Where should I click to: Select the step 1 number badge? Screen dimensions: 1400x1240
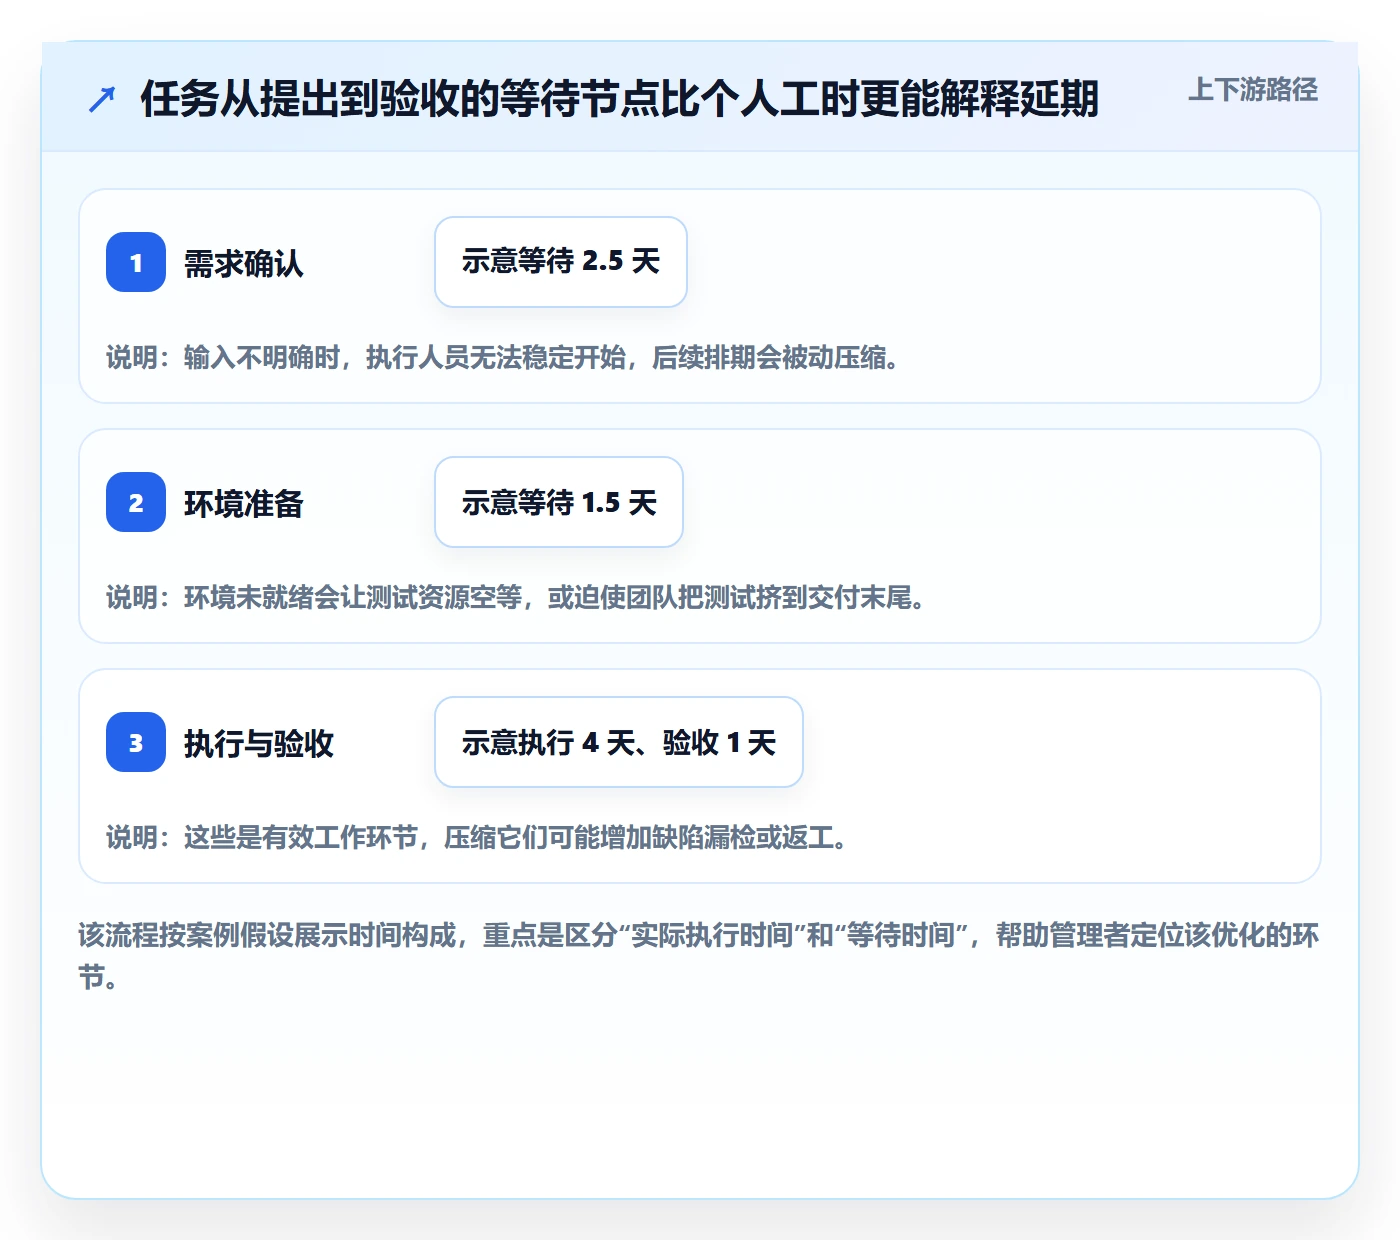(x=136, y=262)
